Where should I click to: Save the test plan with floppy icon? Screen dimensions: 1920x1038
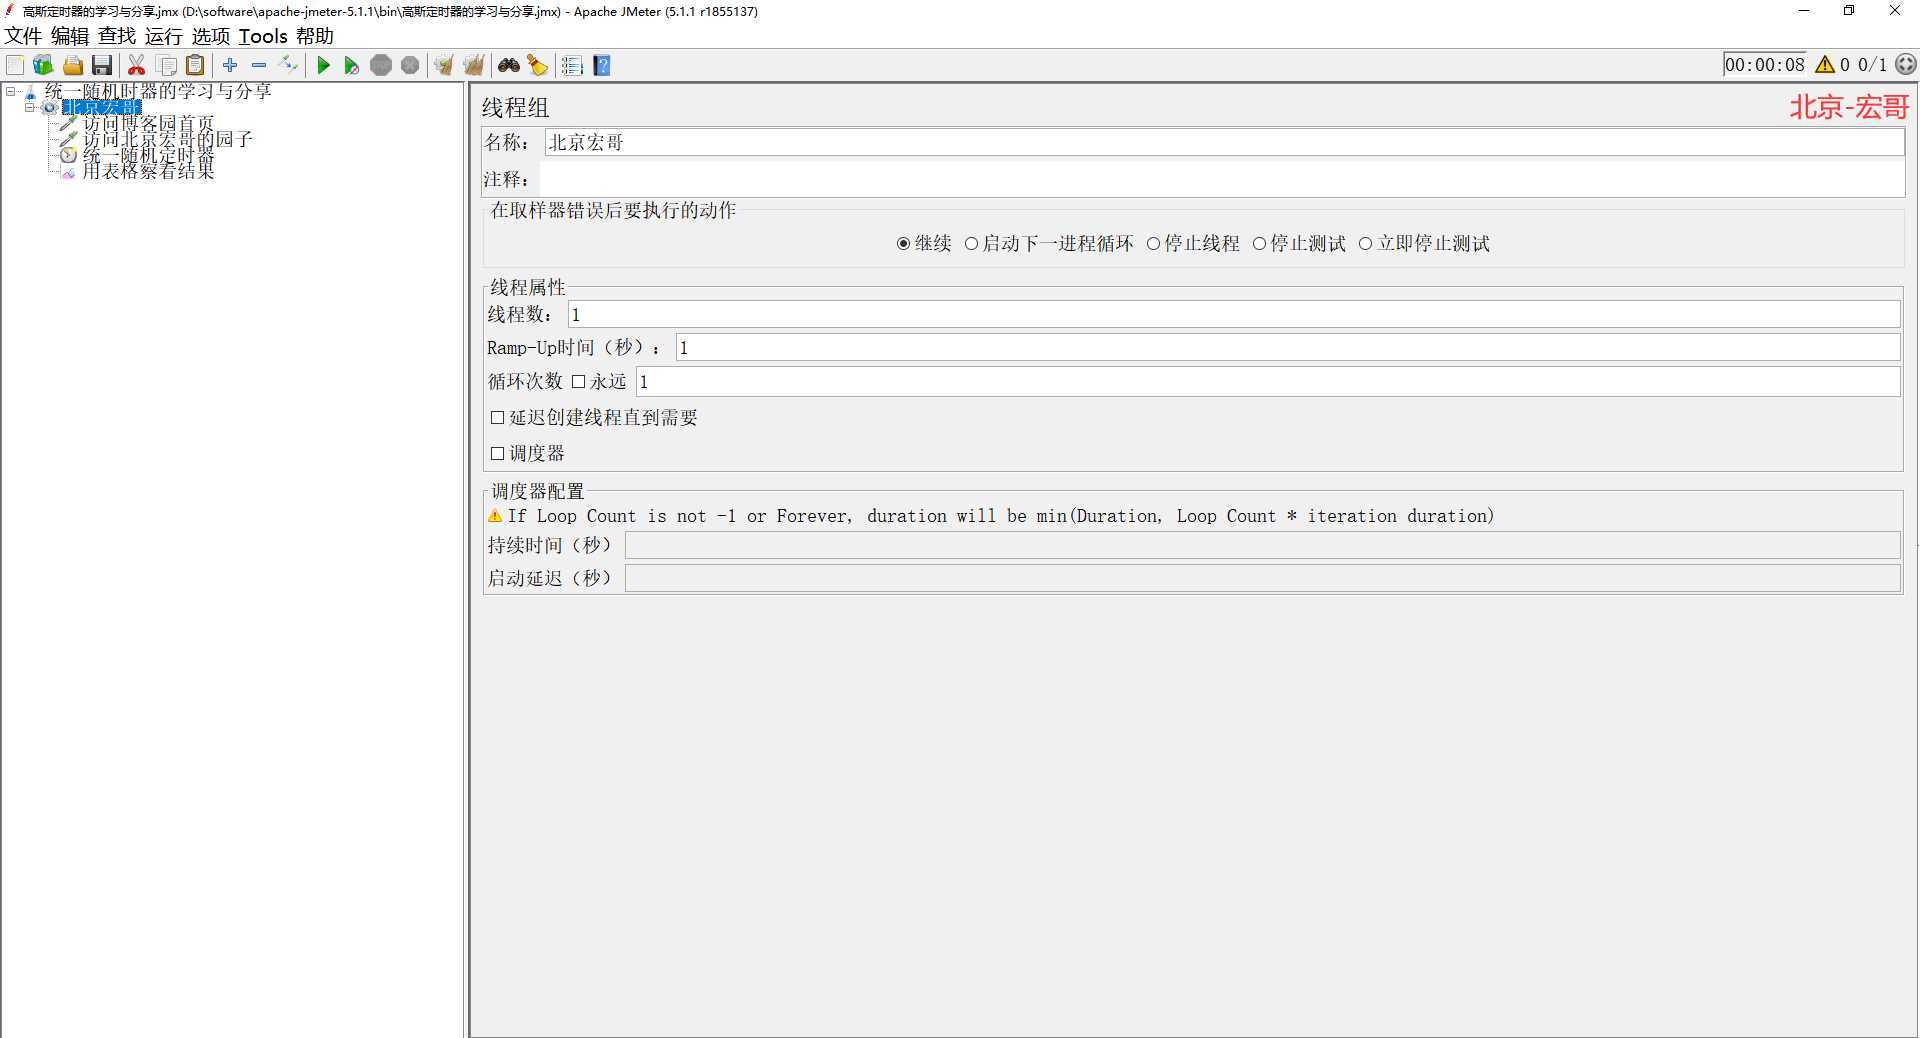102,66
